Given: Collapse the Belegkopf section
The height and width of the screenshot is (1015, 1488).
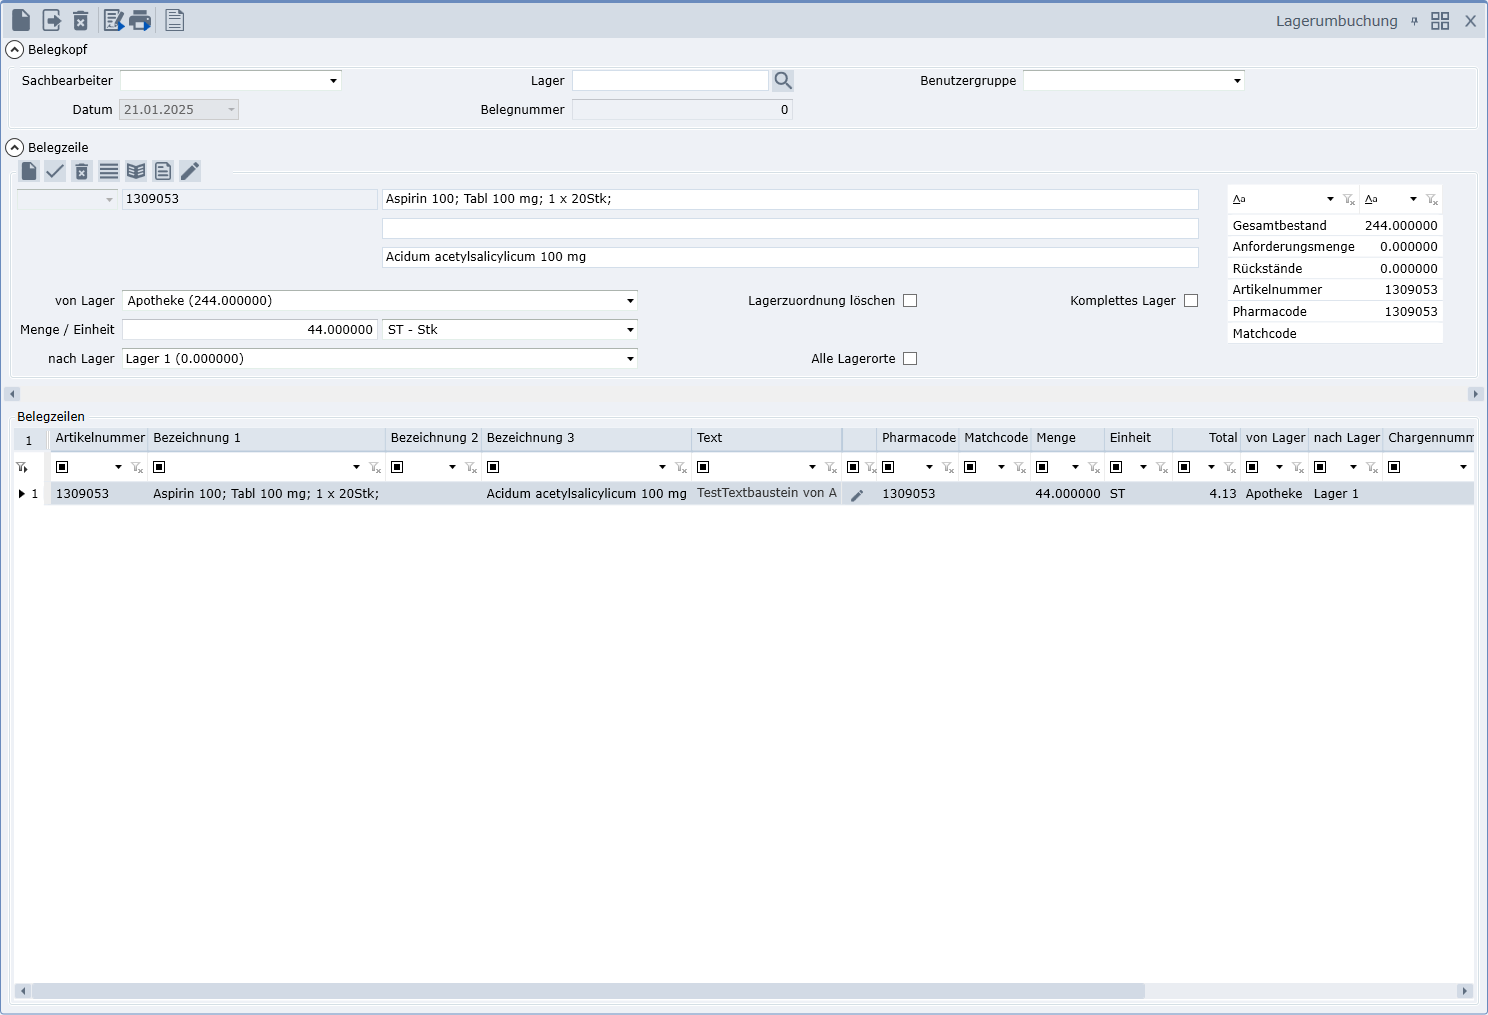Looking at the screenshot, I should [x=15, y=50].
